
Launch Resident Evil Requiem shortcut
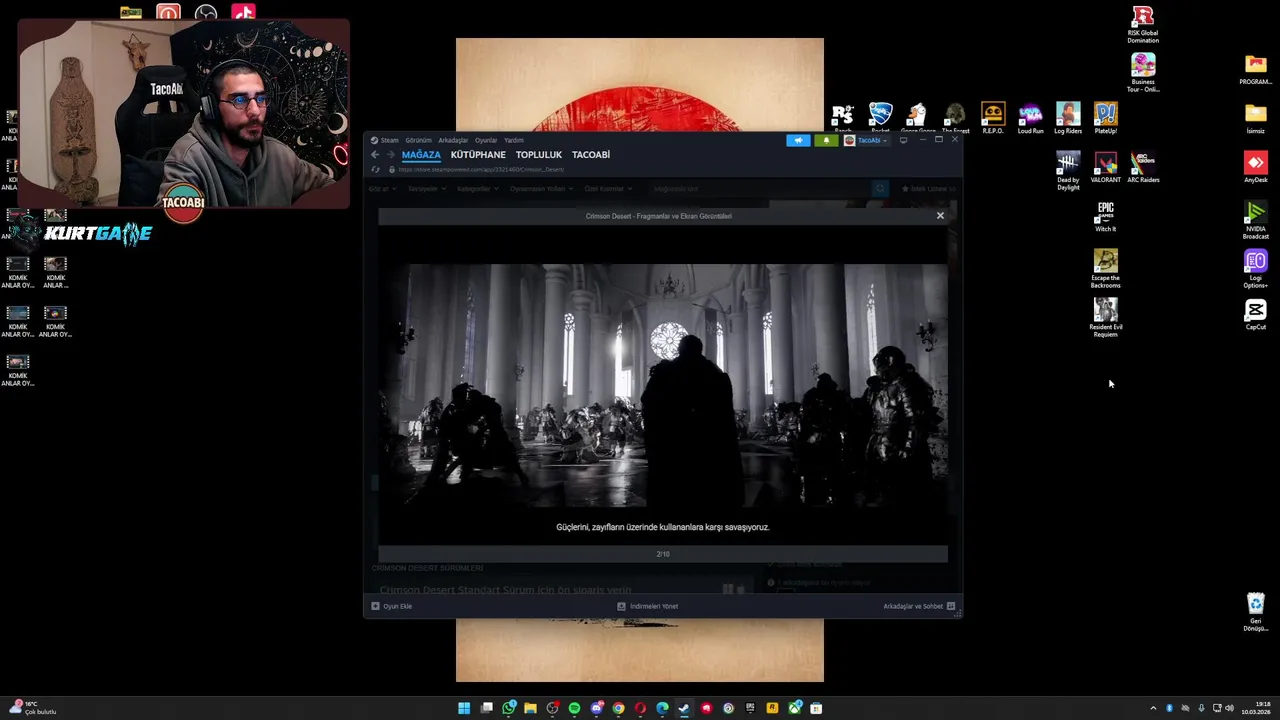click(1105, 318)
